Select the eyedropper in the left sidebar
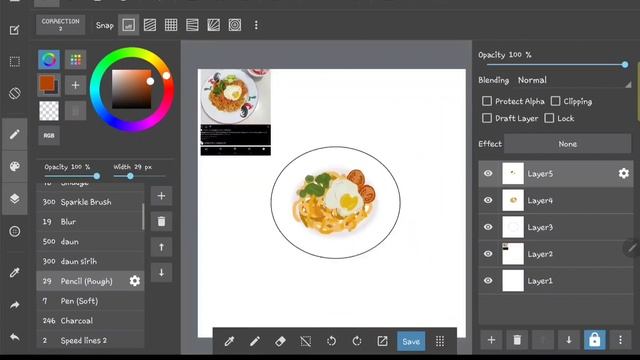Viewport: 640px width, 360px height. point(15,272)
